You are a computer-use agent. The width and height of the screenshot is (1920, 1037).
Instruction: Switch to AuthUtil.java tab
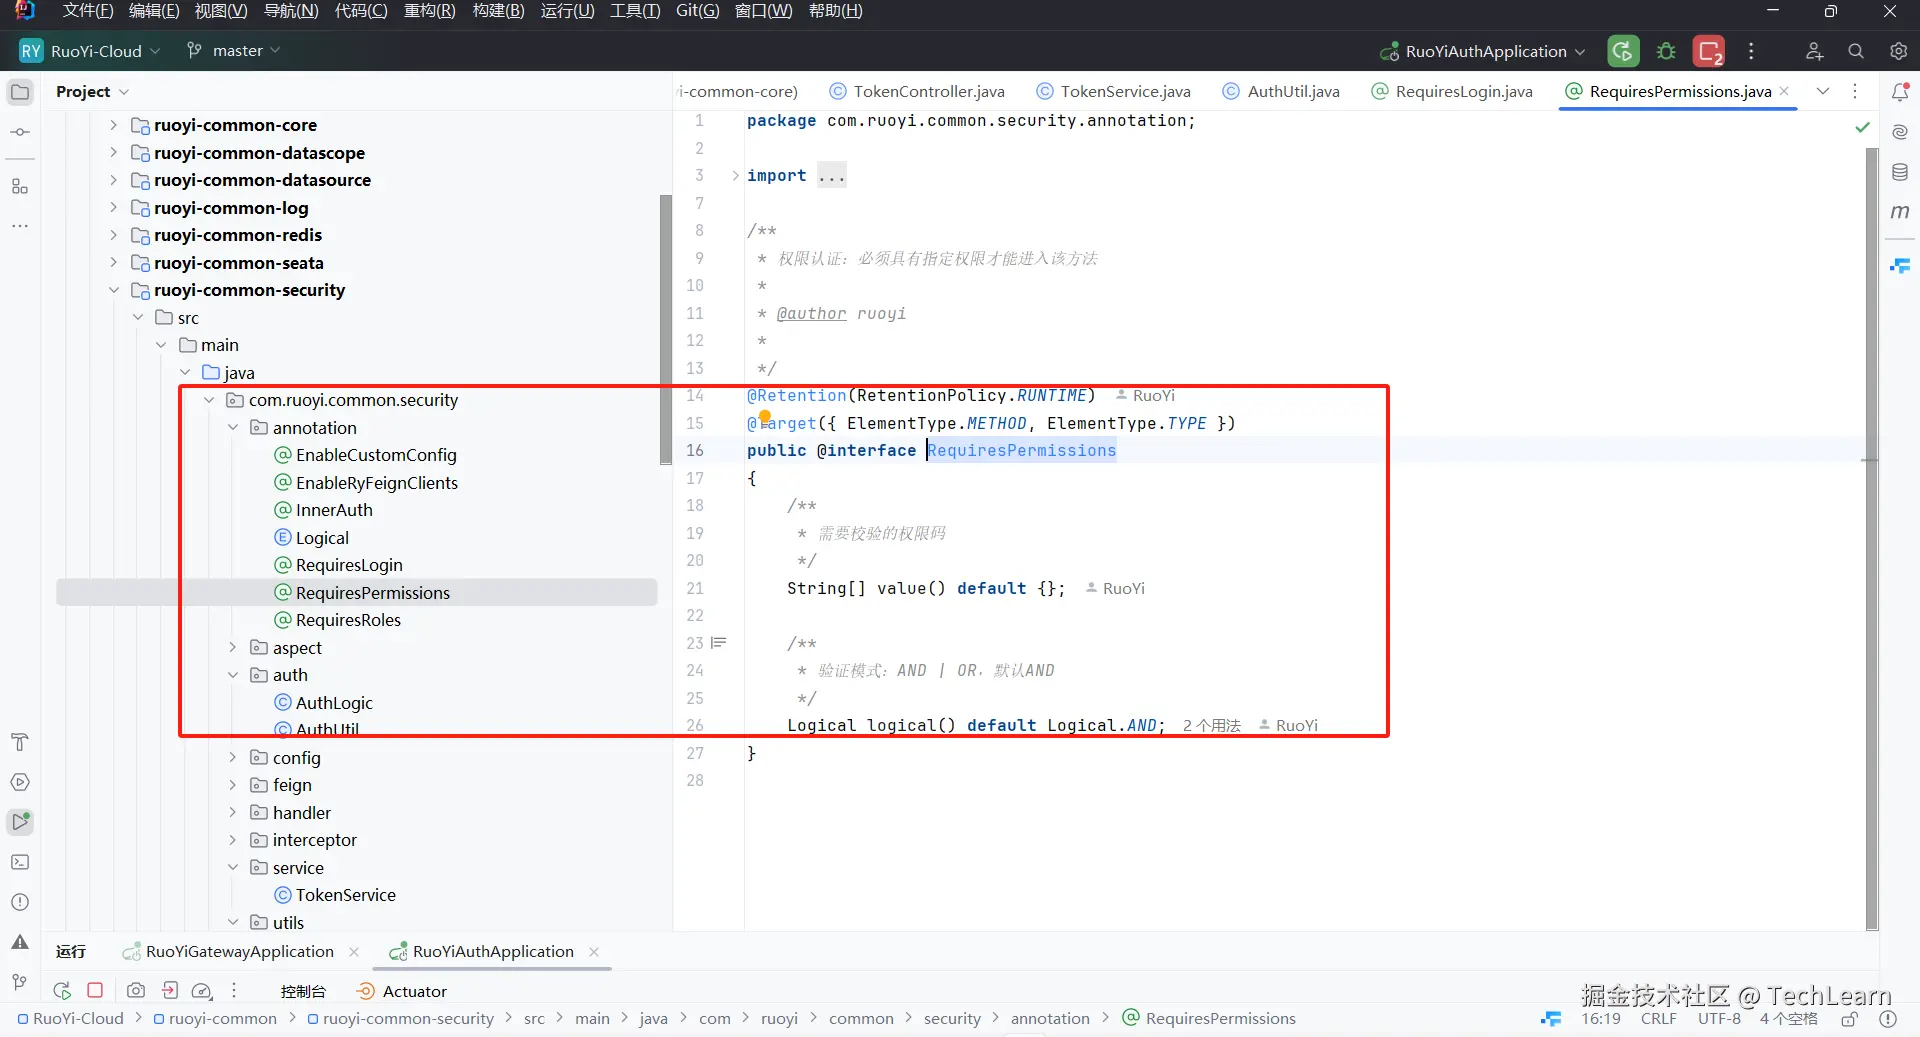click(1281, 92)
